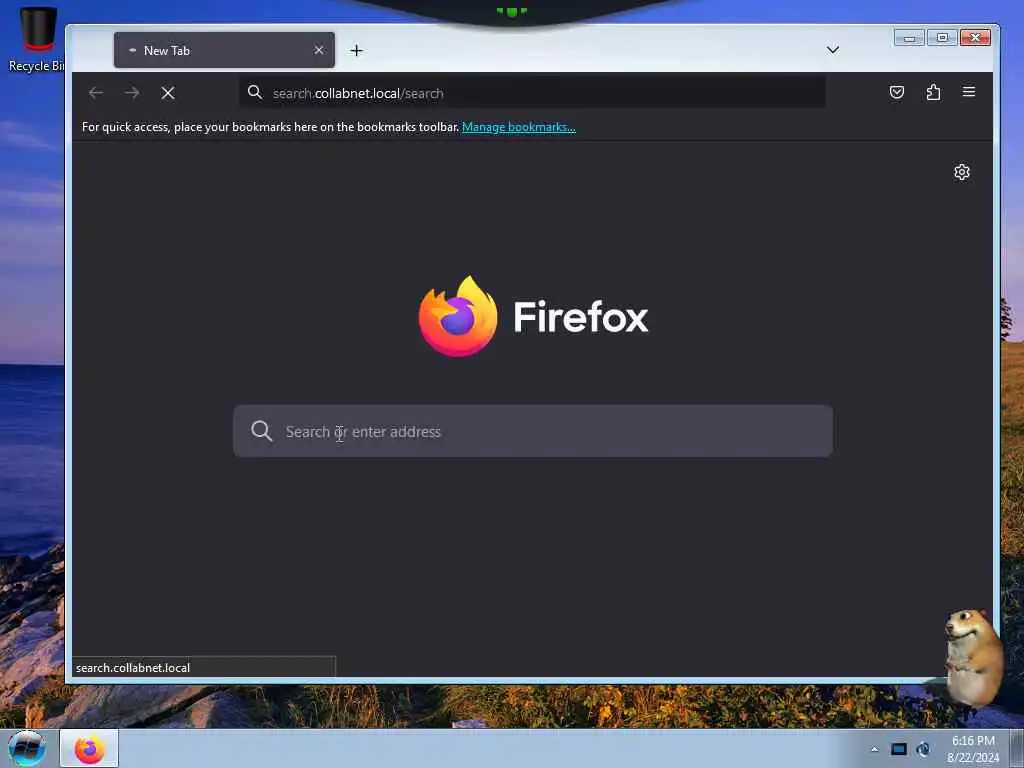Maximize the Firefox window
1024x768 pixels.
point(942,38)
